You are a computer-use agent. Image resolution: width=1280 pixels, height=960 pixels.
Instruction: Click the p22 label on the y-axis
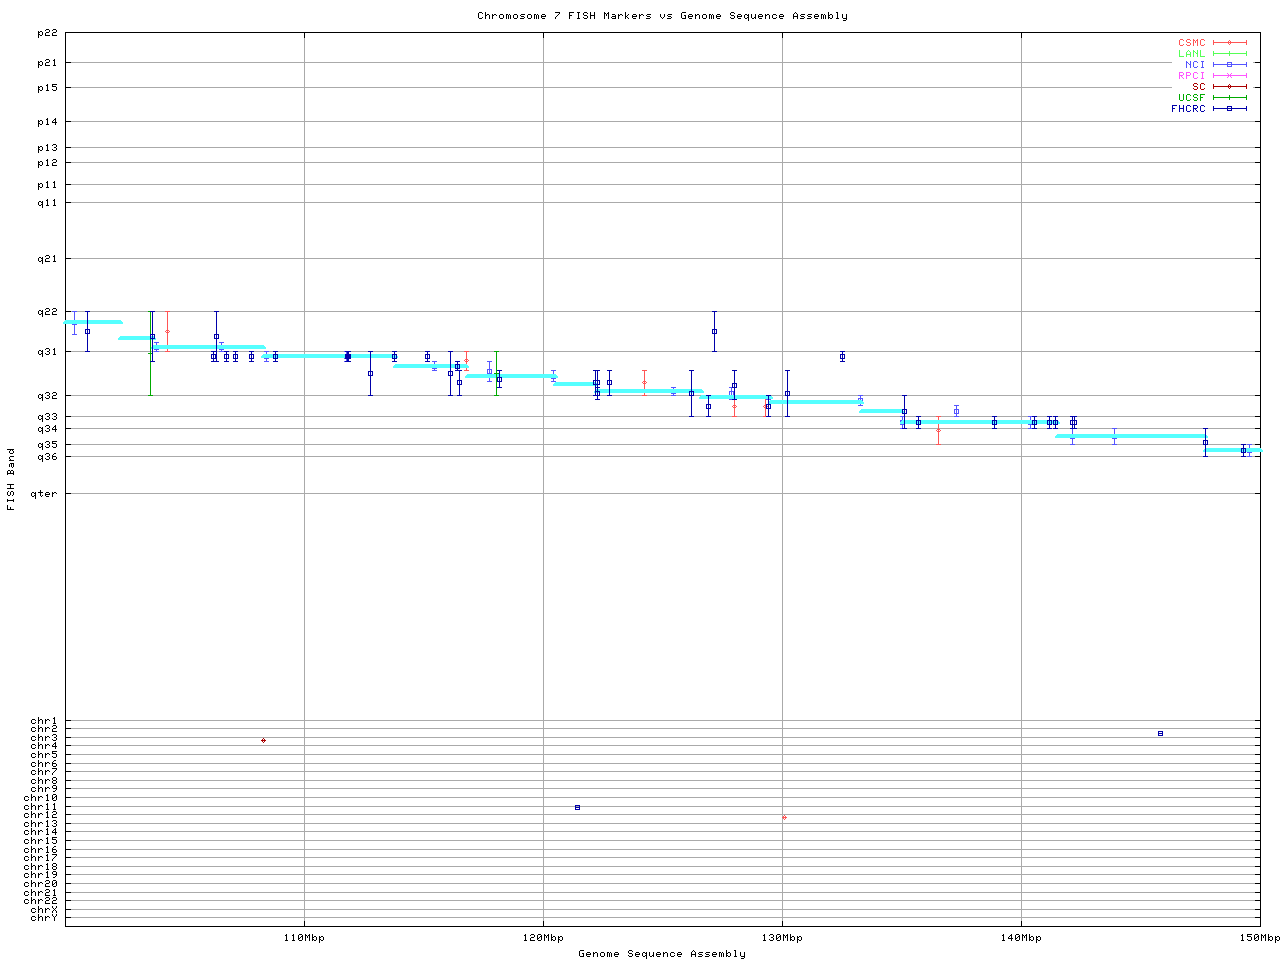coord(47,33)
